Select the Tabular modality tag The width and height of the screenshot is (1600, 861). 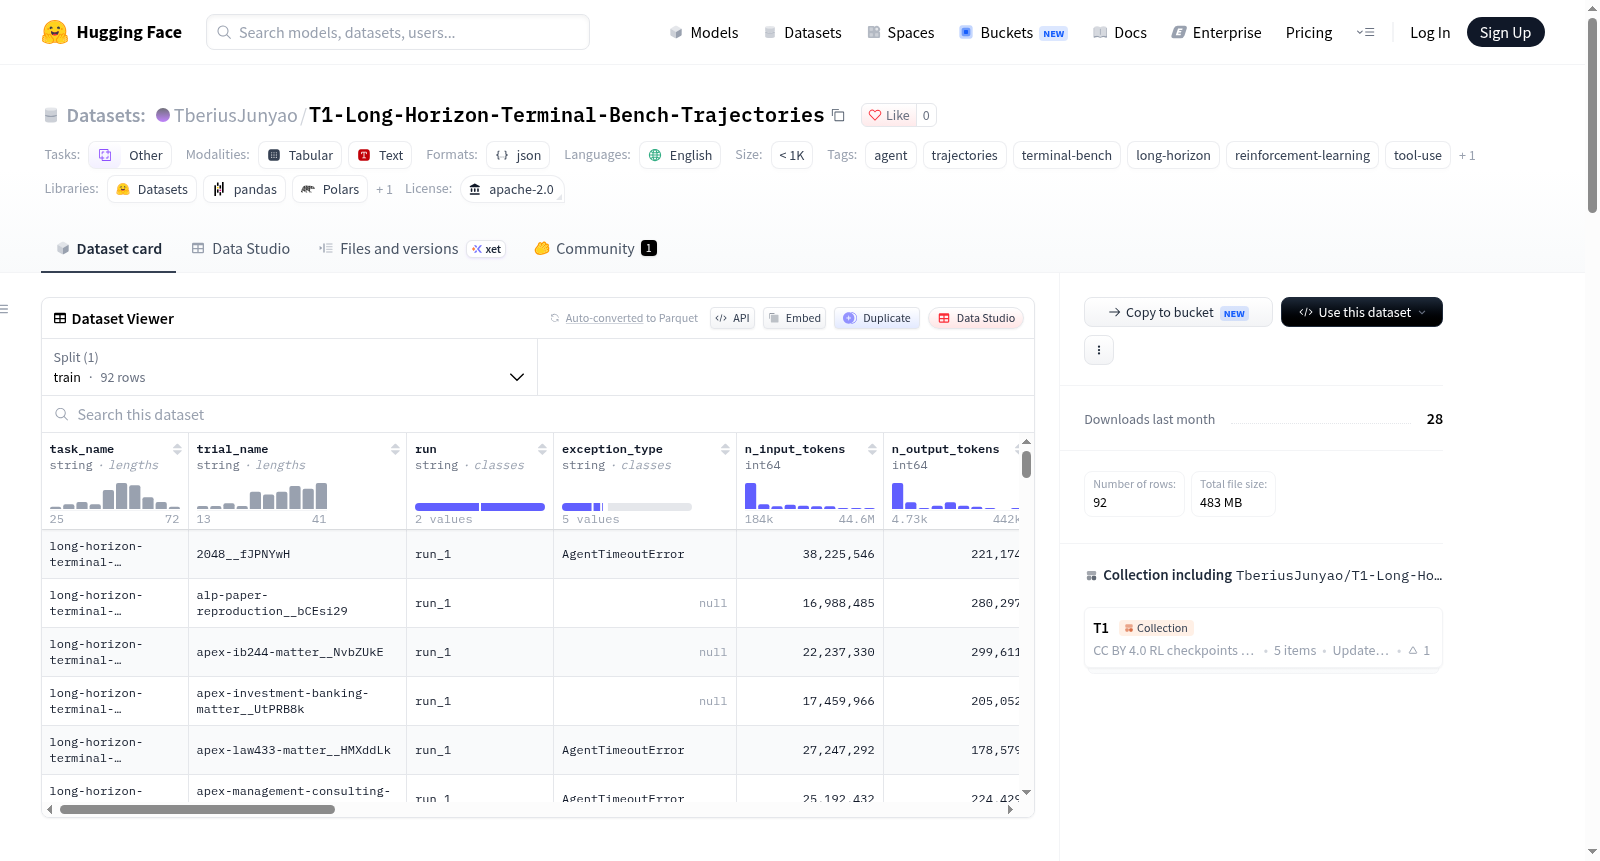tap(300, 155)
